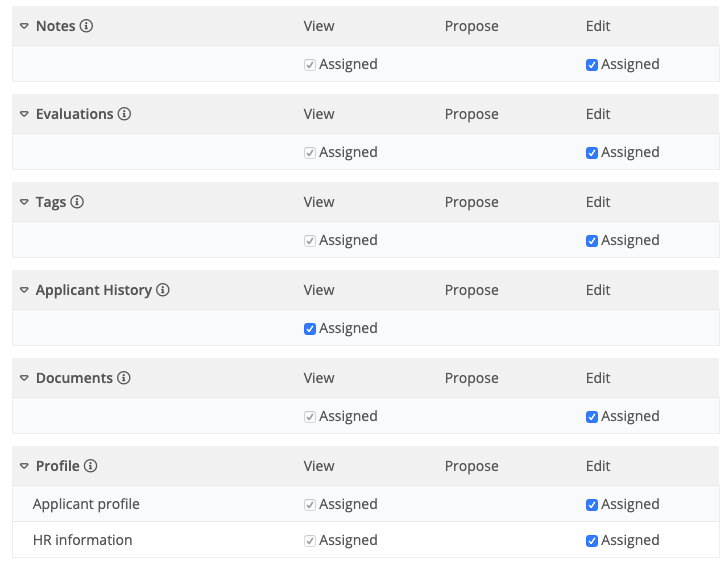Collapse the Notes section
The width and height of the screenshot is (727, 566).
click(24, 26)
